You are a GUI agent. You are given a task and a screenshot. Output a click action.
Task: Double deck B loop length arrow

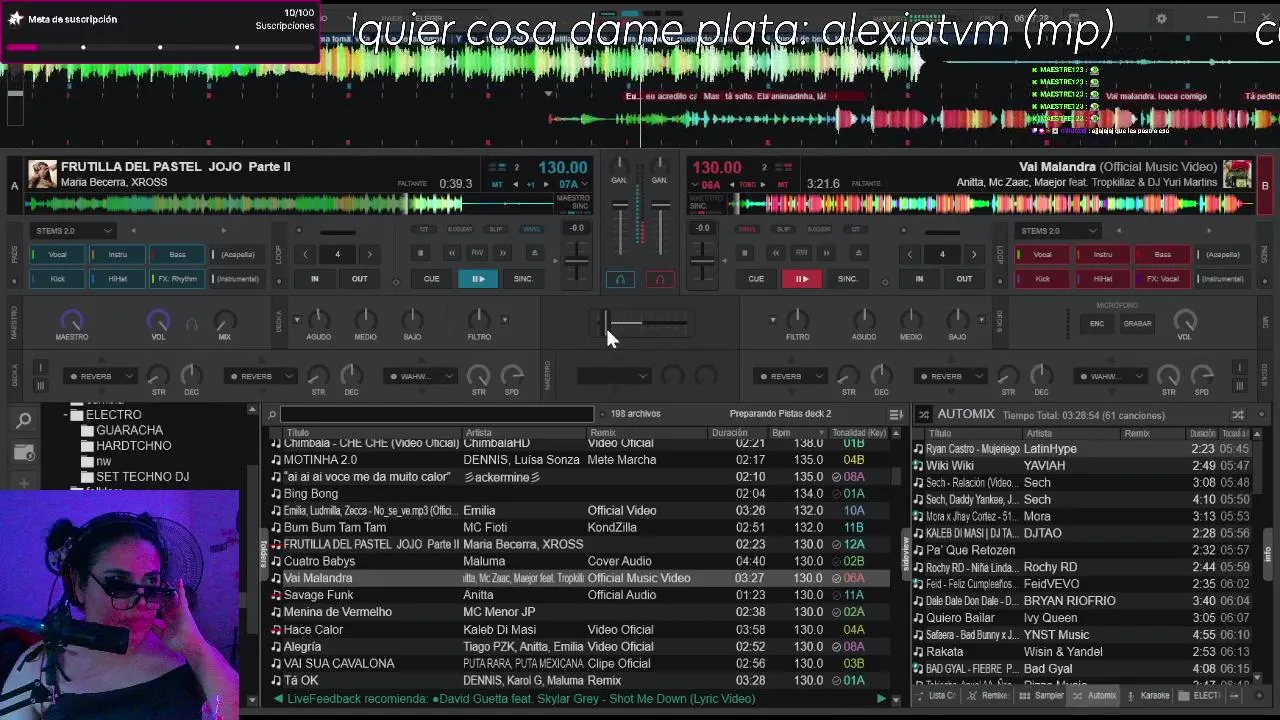coord(974,254)
